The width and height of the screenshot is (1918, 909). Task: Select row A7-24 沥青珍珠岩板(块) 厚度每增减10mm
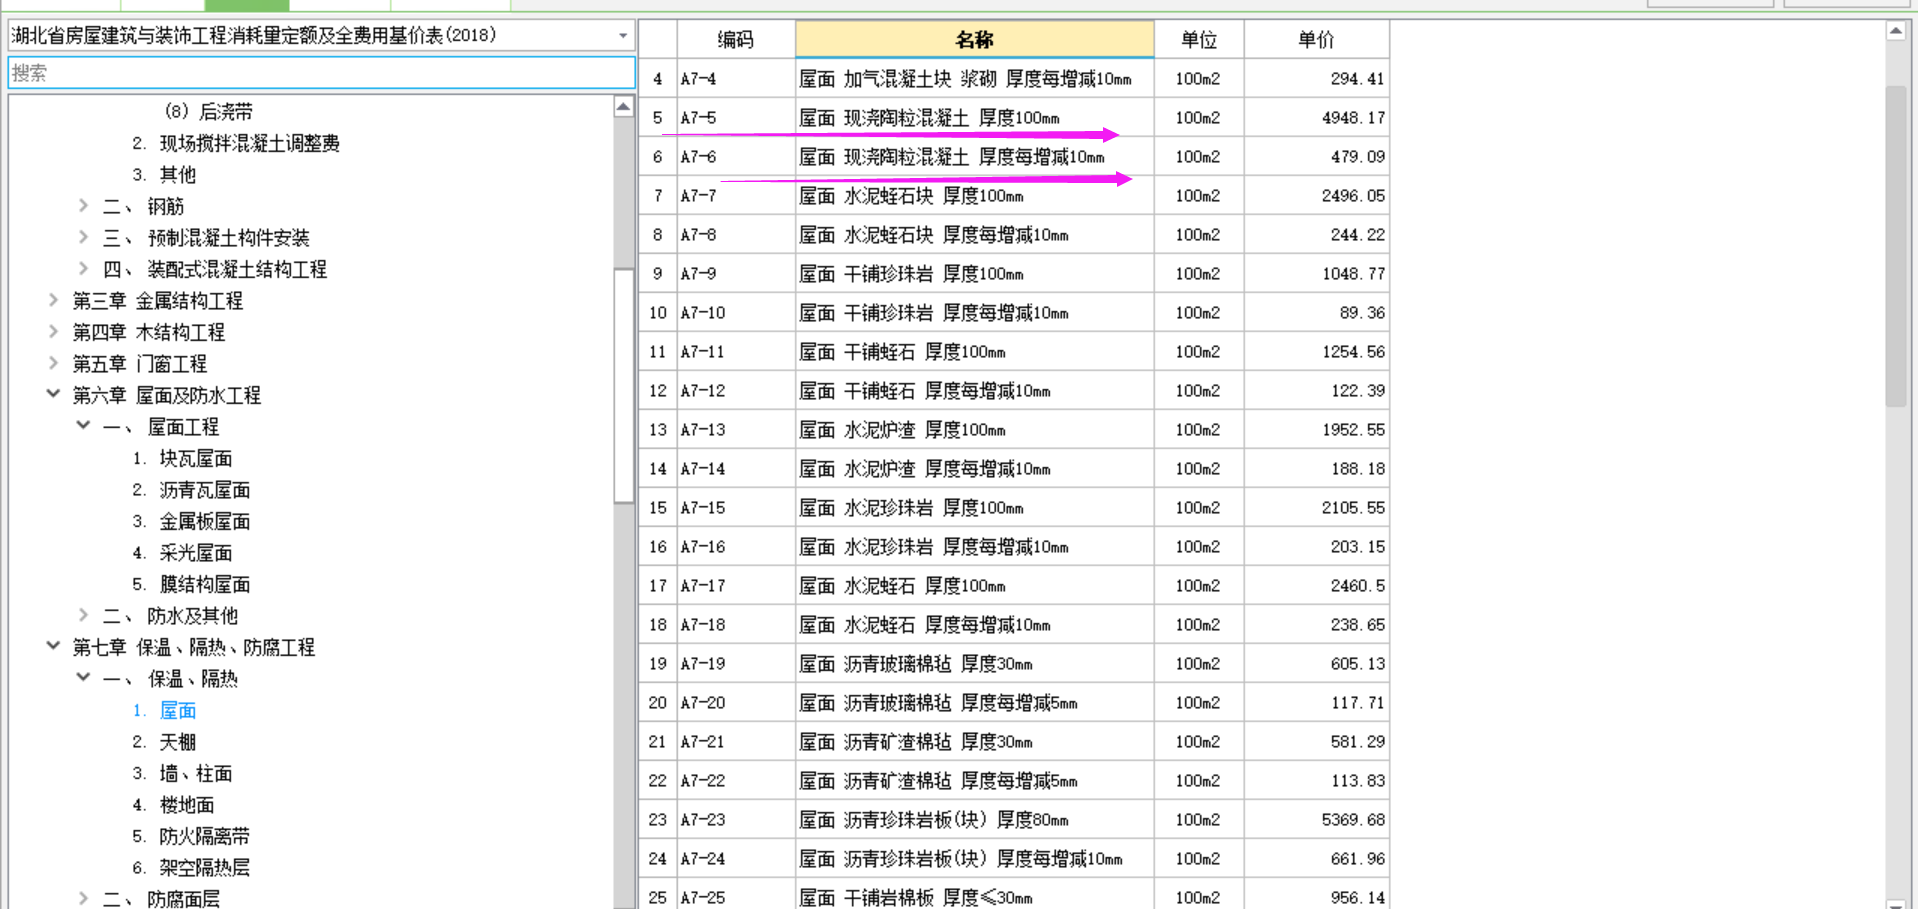[1014, 858]
